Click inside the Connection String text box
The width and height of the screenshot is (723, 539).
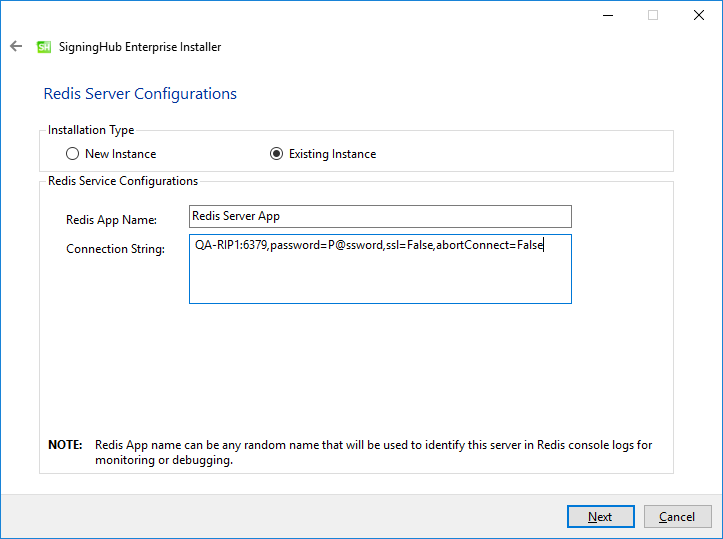tap(380, 269)
